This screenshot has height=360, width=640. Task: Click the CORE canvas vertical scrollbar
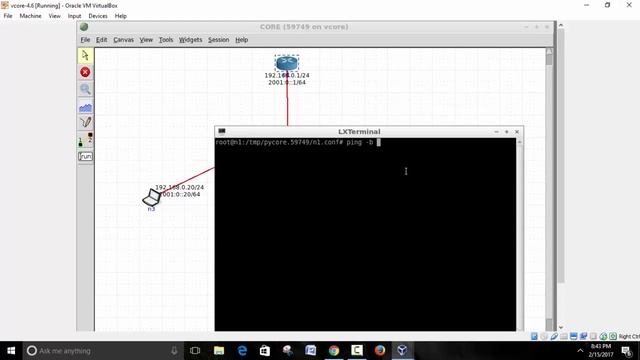pos(549,190)
